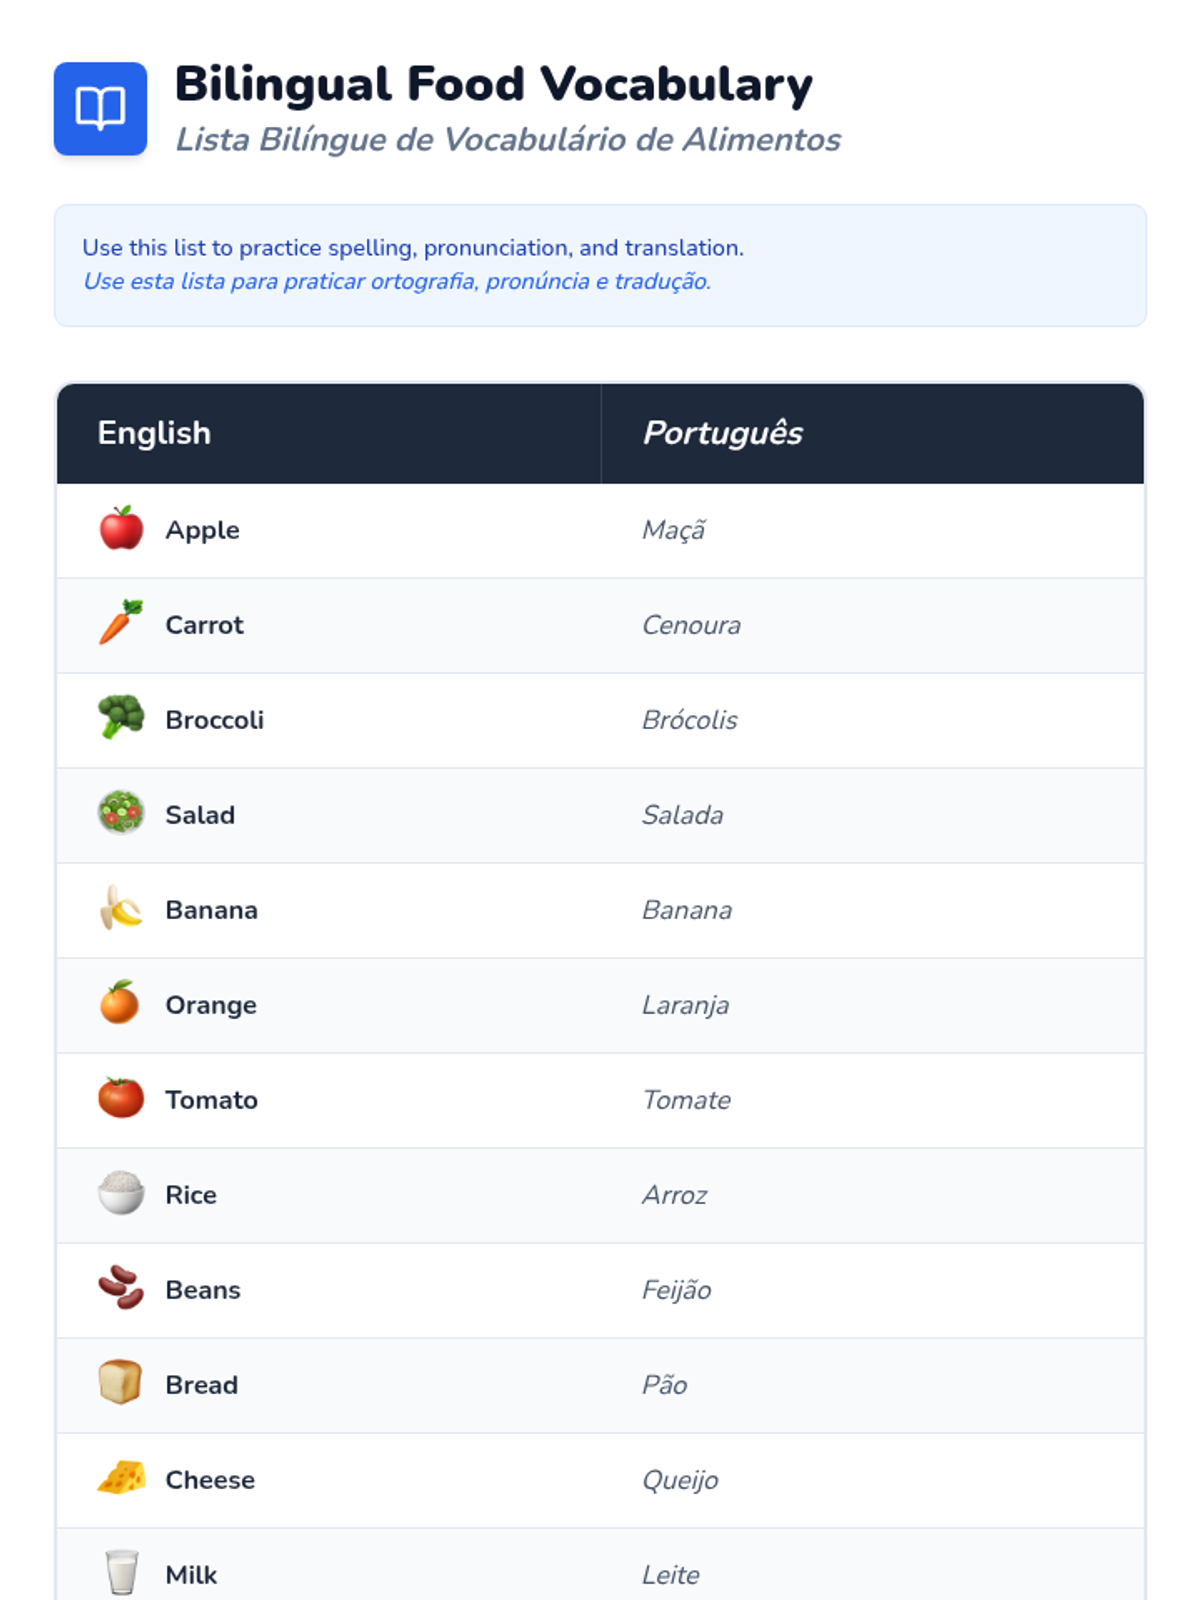Click the beans emoji icon

(x=121, y=1288)
